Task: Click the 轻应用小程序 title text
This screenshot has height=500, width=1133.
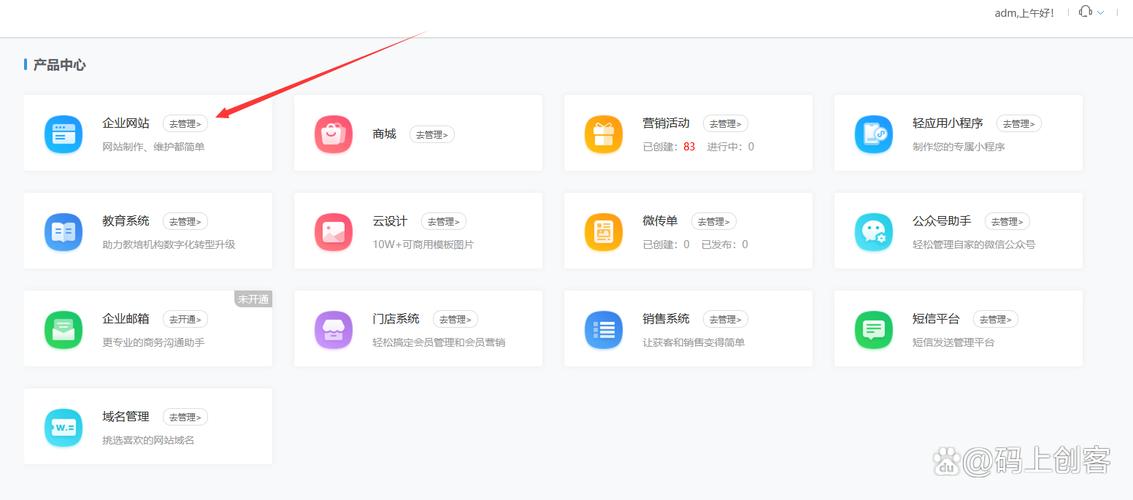Action: click(948, 123)
